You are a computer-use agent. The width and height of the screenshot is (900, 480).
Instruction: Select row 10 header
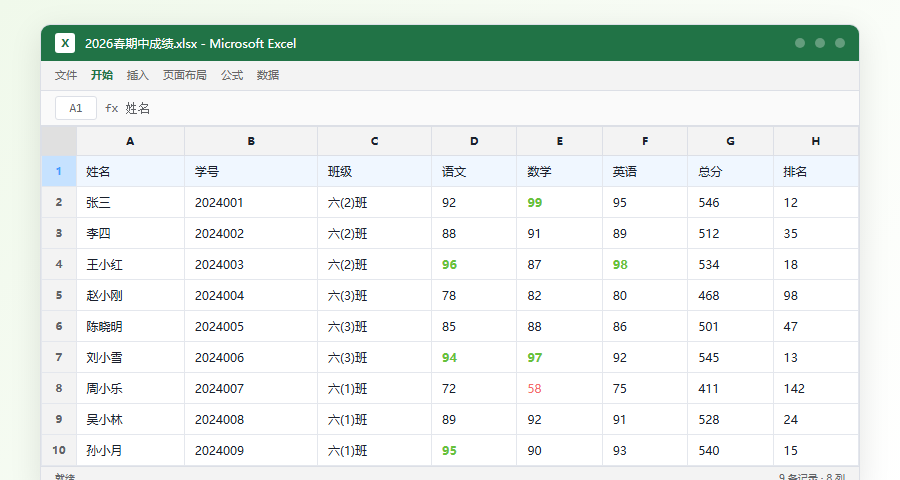59,450
